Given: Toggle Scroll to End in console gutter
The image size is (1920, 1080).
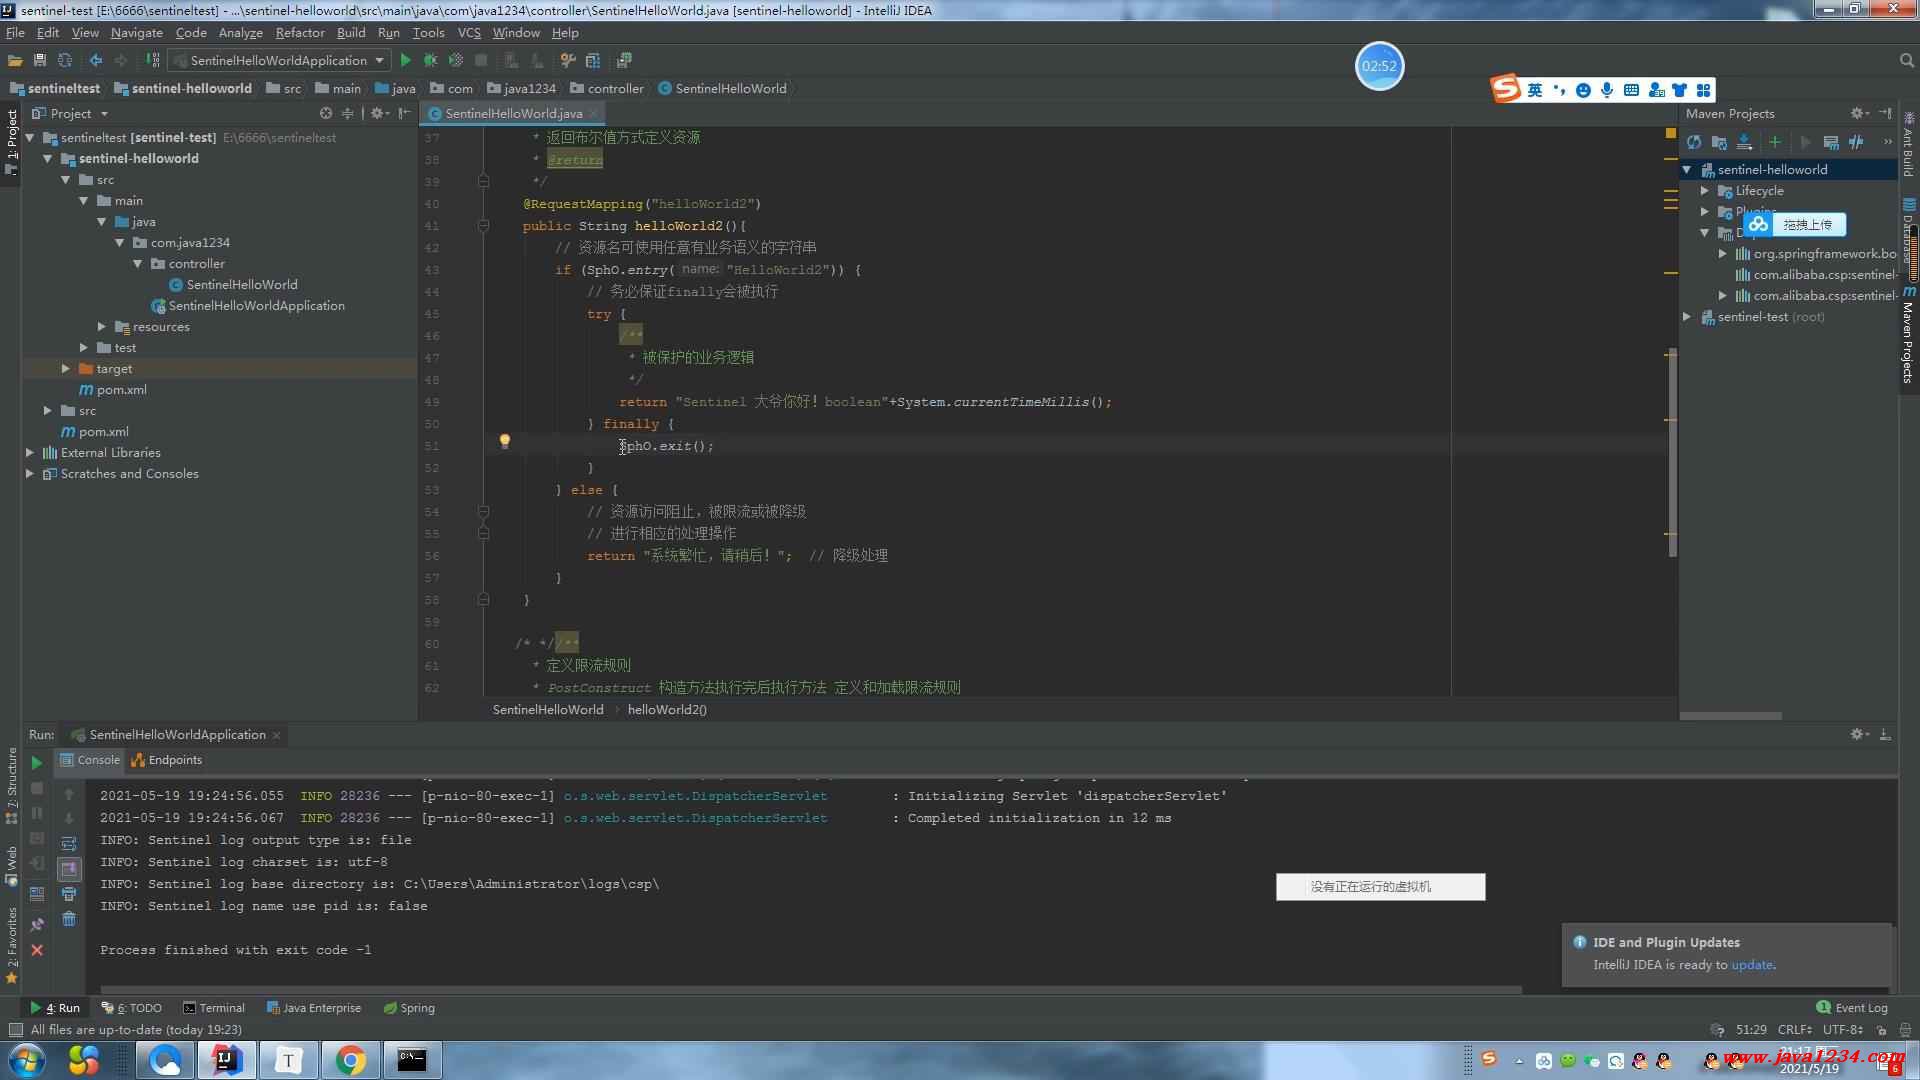Looking at the screenshot, I should coord(69,869).
